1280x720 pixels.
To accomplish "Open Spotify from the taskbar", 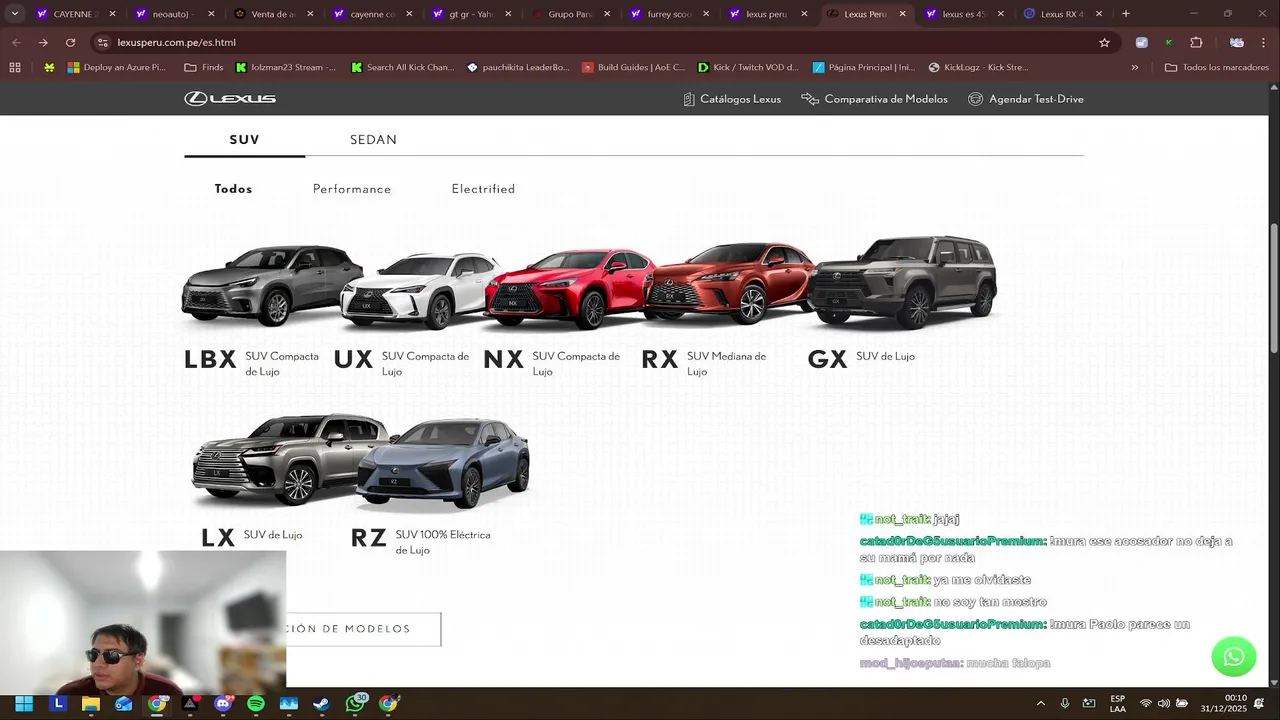I will [256, 704].
